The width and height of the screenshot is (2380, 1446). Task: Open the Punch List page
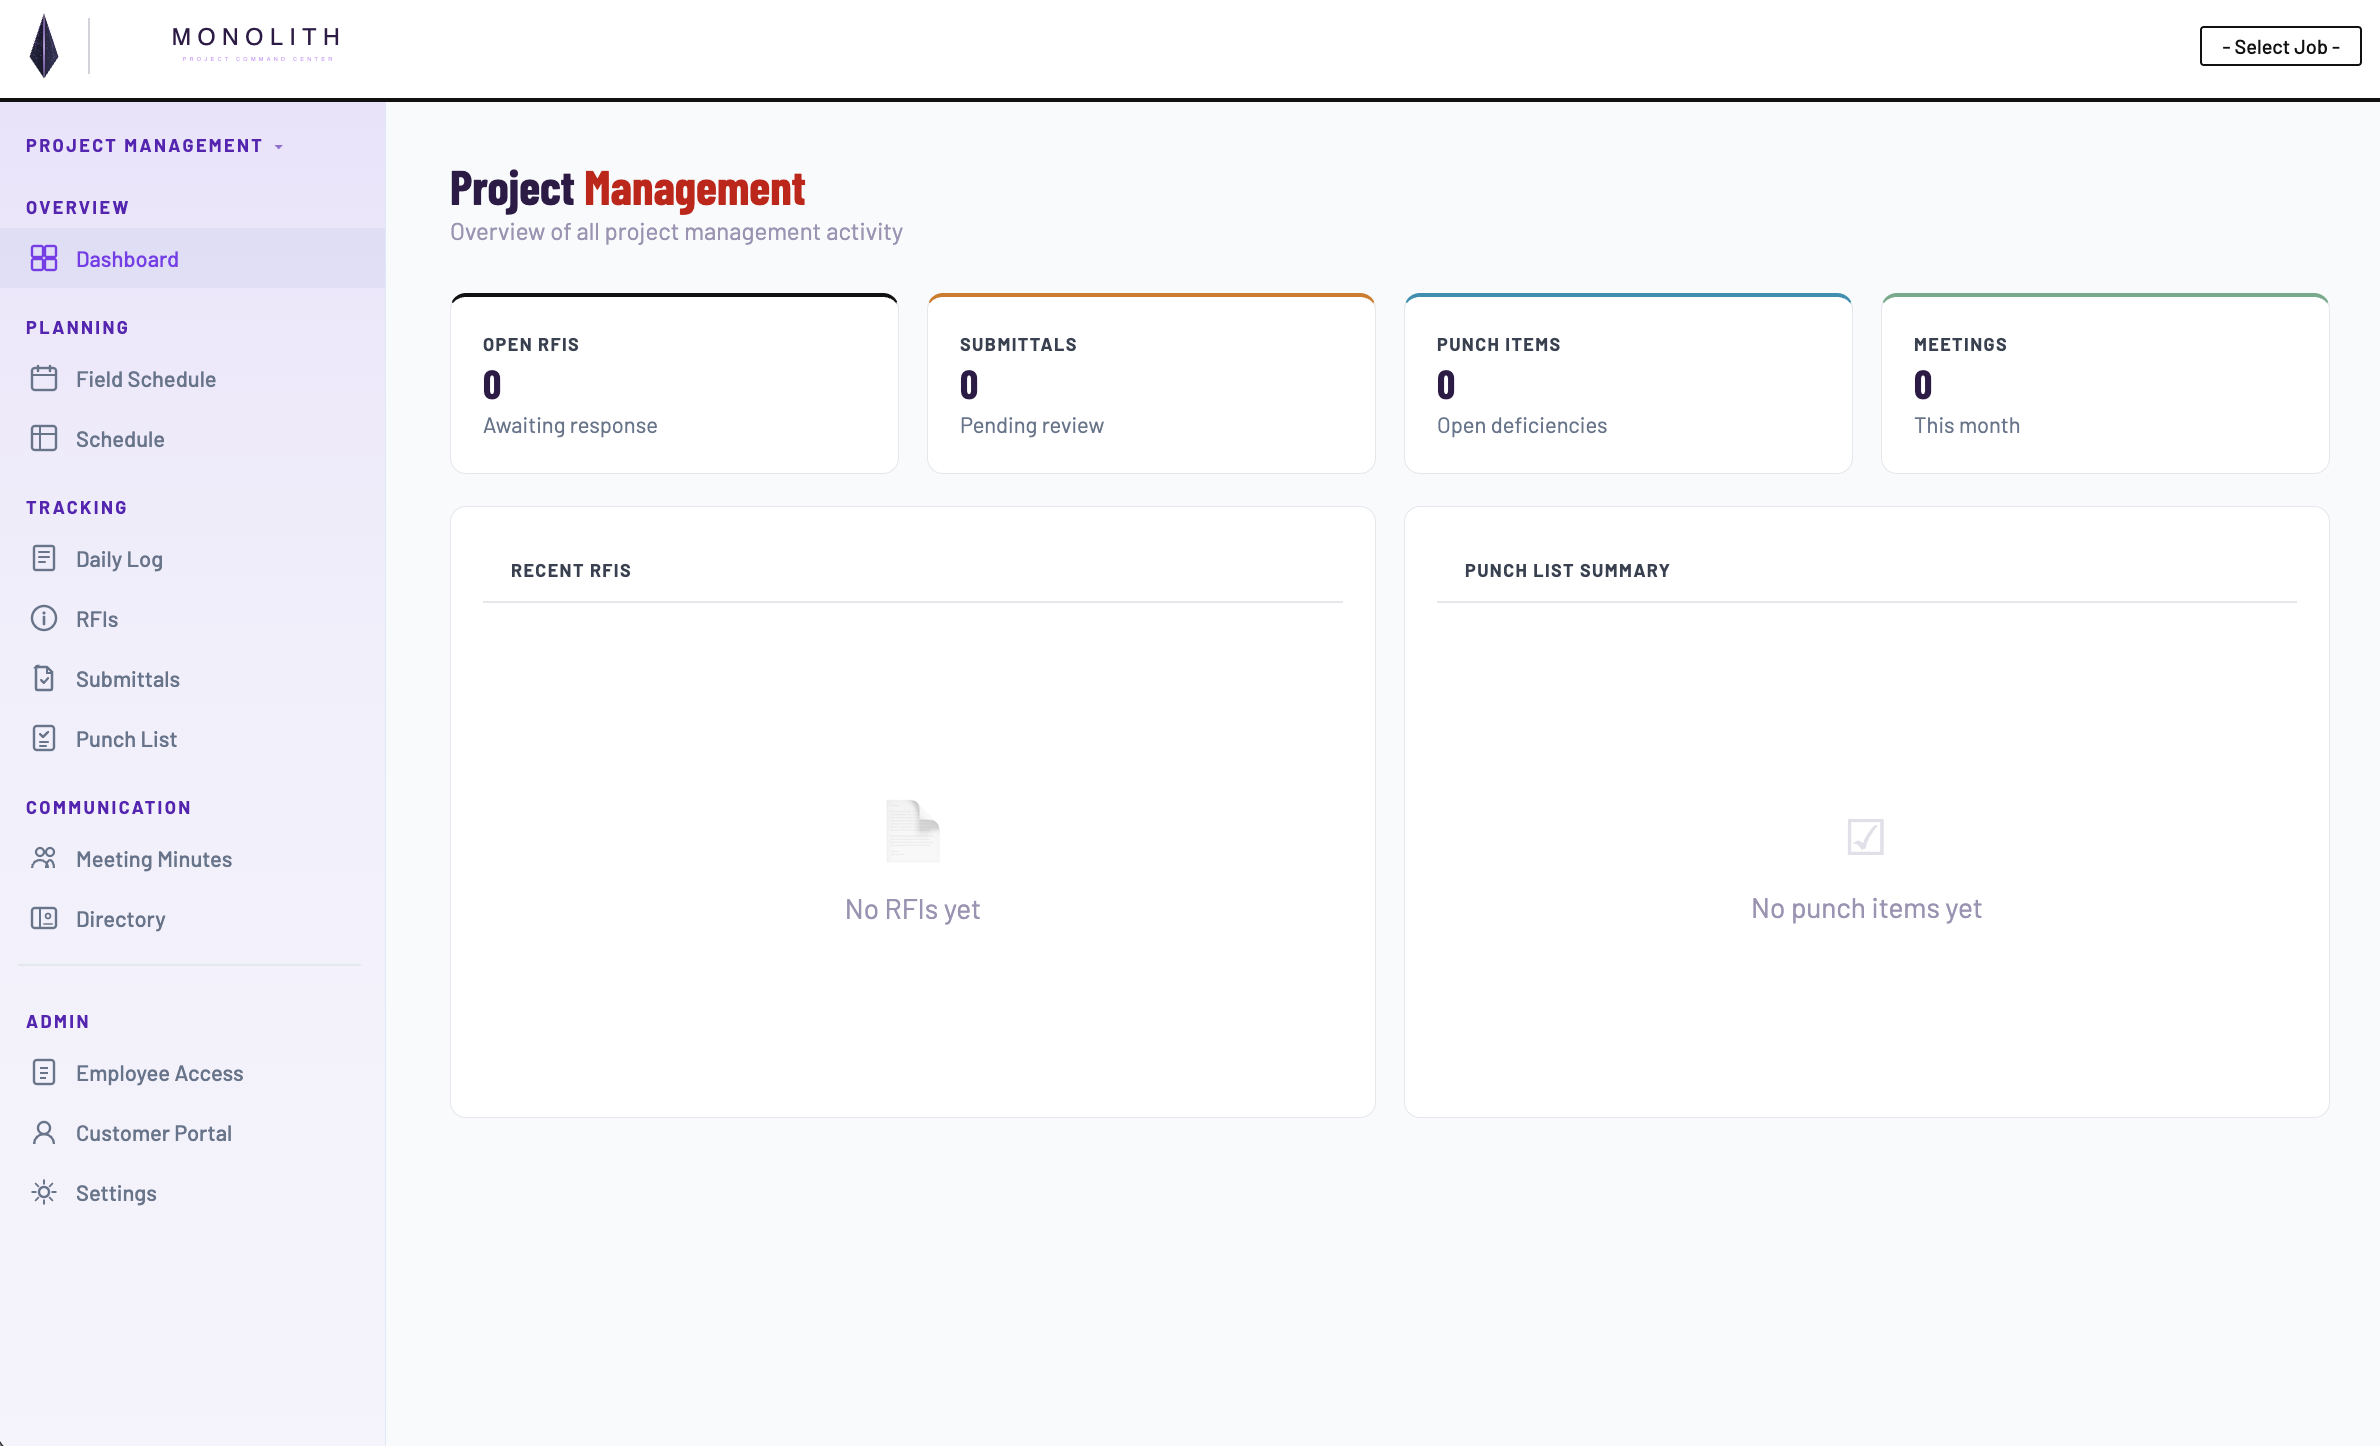click(x=124, y=738)
